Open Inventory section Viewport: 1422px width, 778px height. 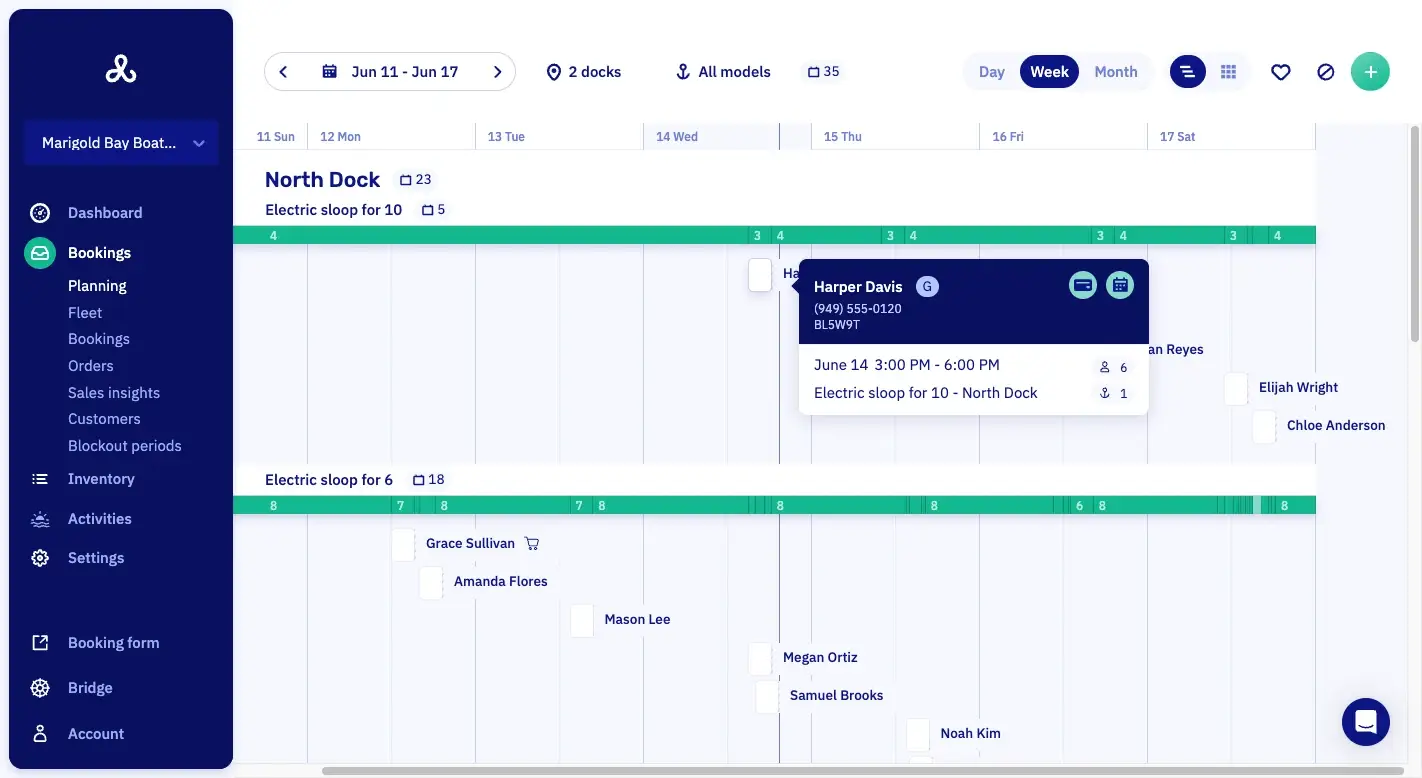[x=101, y=479]
